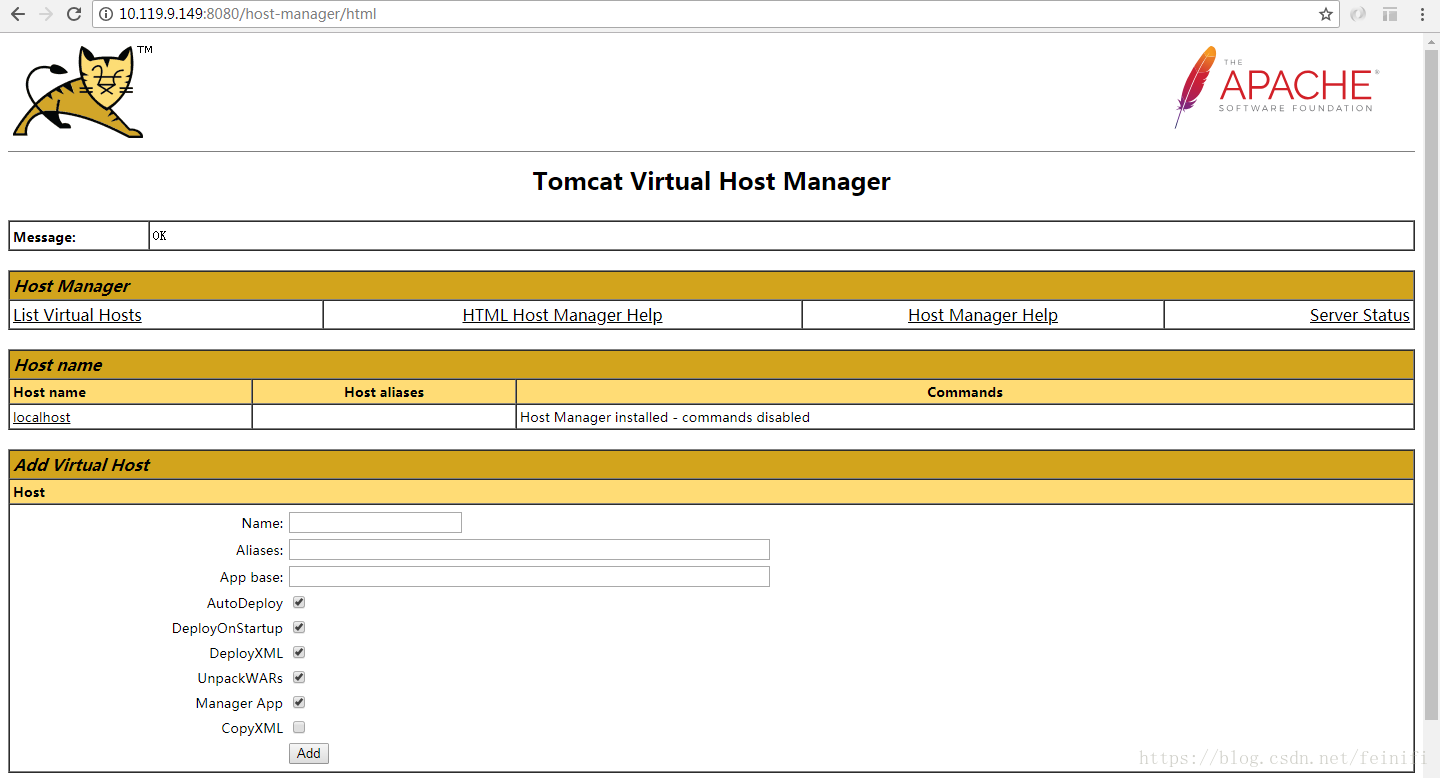Click the 'Tomcat Virtual Host Manager' heading
Screen dimensions: 1440x778
pyautogui.click(x=711, y=181)
